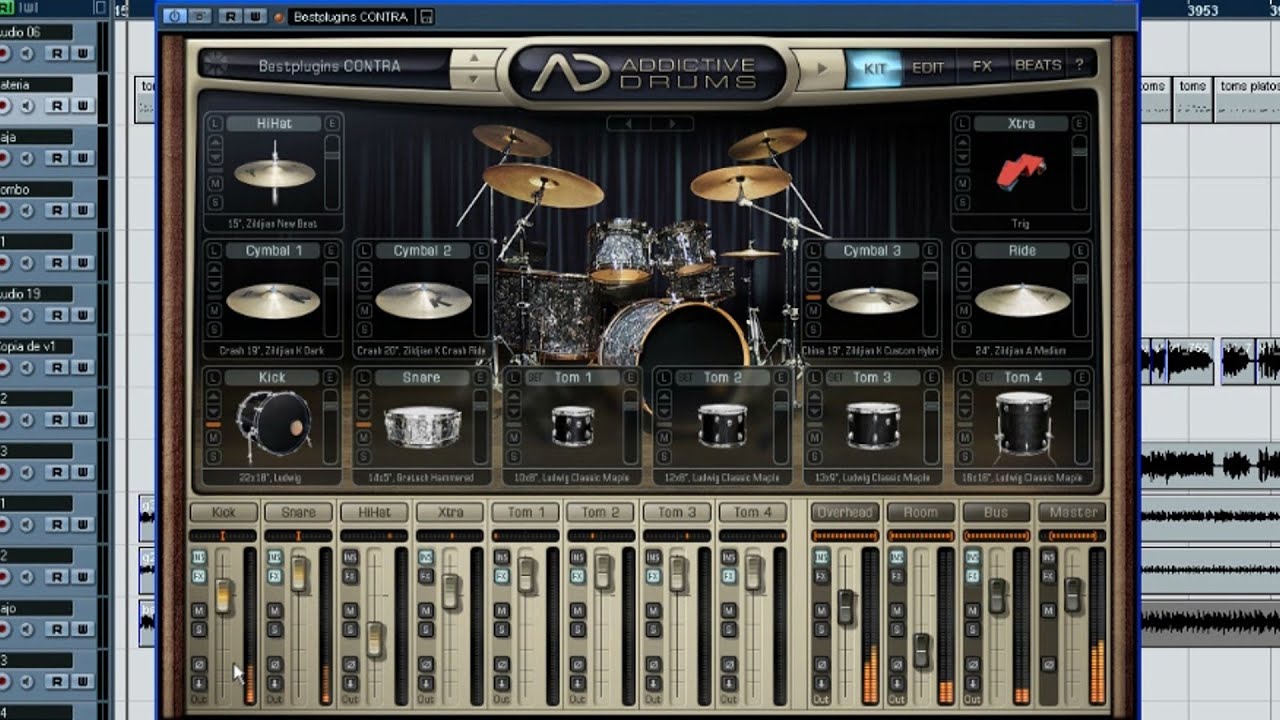
Task: Open the help question mark
Action: [x=1079, y=66]
